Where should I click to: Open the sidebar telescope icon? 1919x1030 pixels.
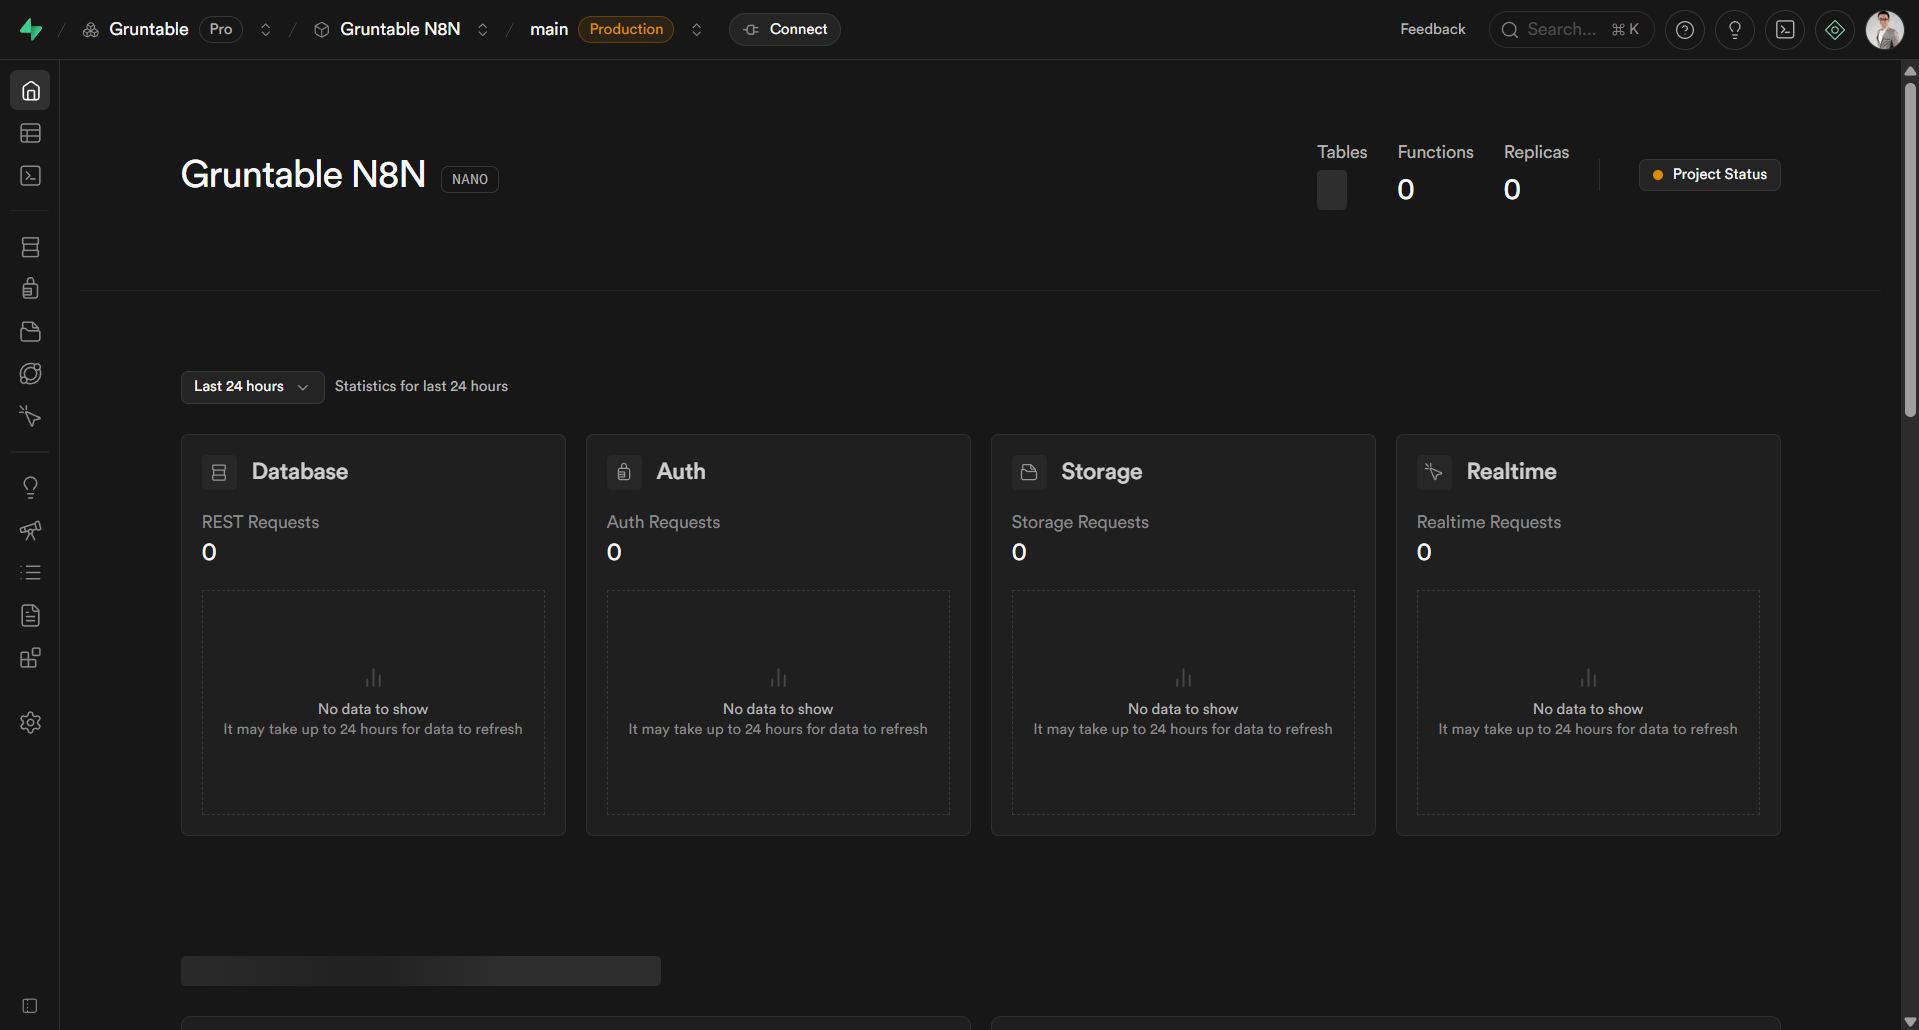click(x=30, y=530)
